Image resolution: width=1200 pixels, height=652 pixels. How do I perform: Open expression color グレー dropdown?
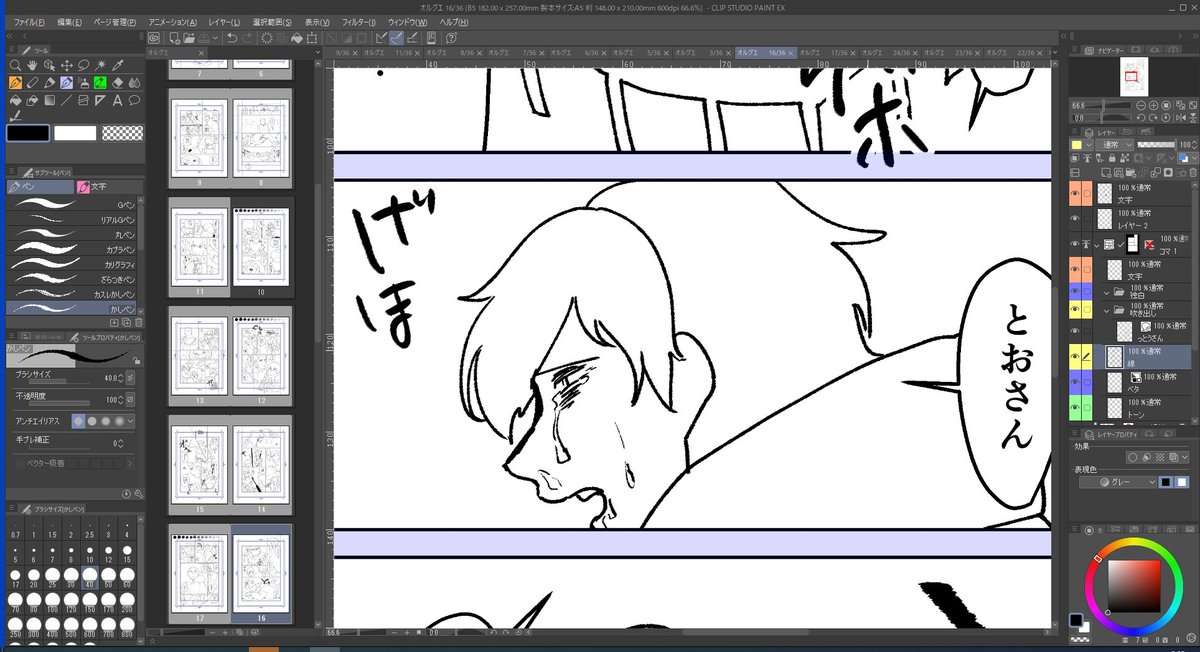click(1118, 482)
